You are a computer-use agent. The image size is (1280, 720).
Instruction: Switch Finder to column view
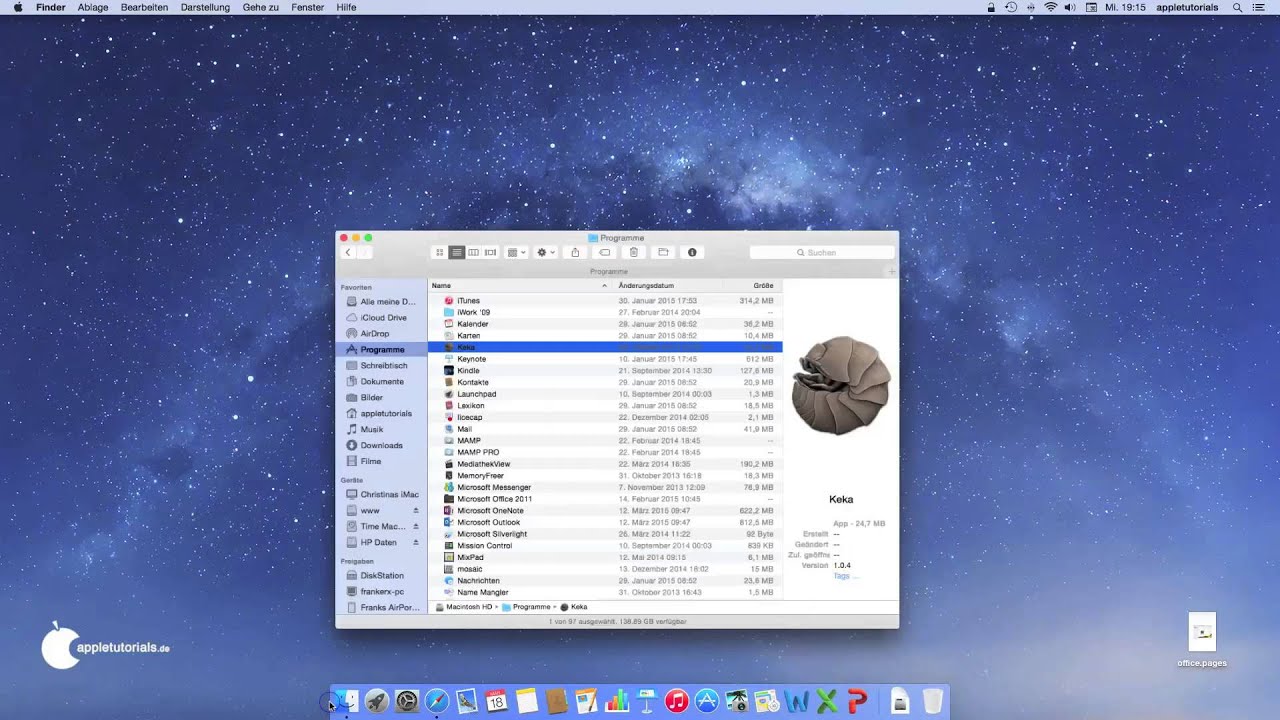coord(474,253)
